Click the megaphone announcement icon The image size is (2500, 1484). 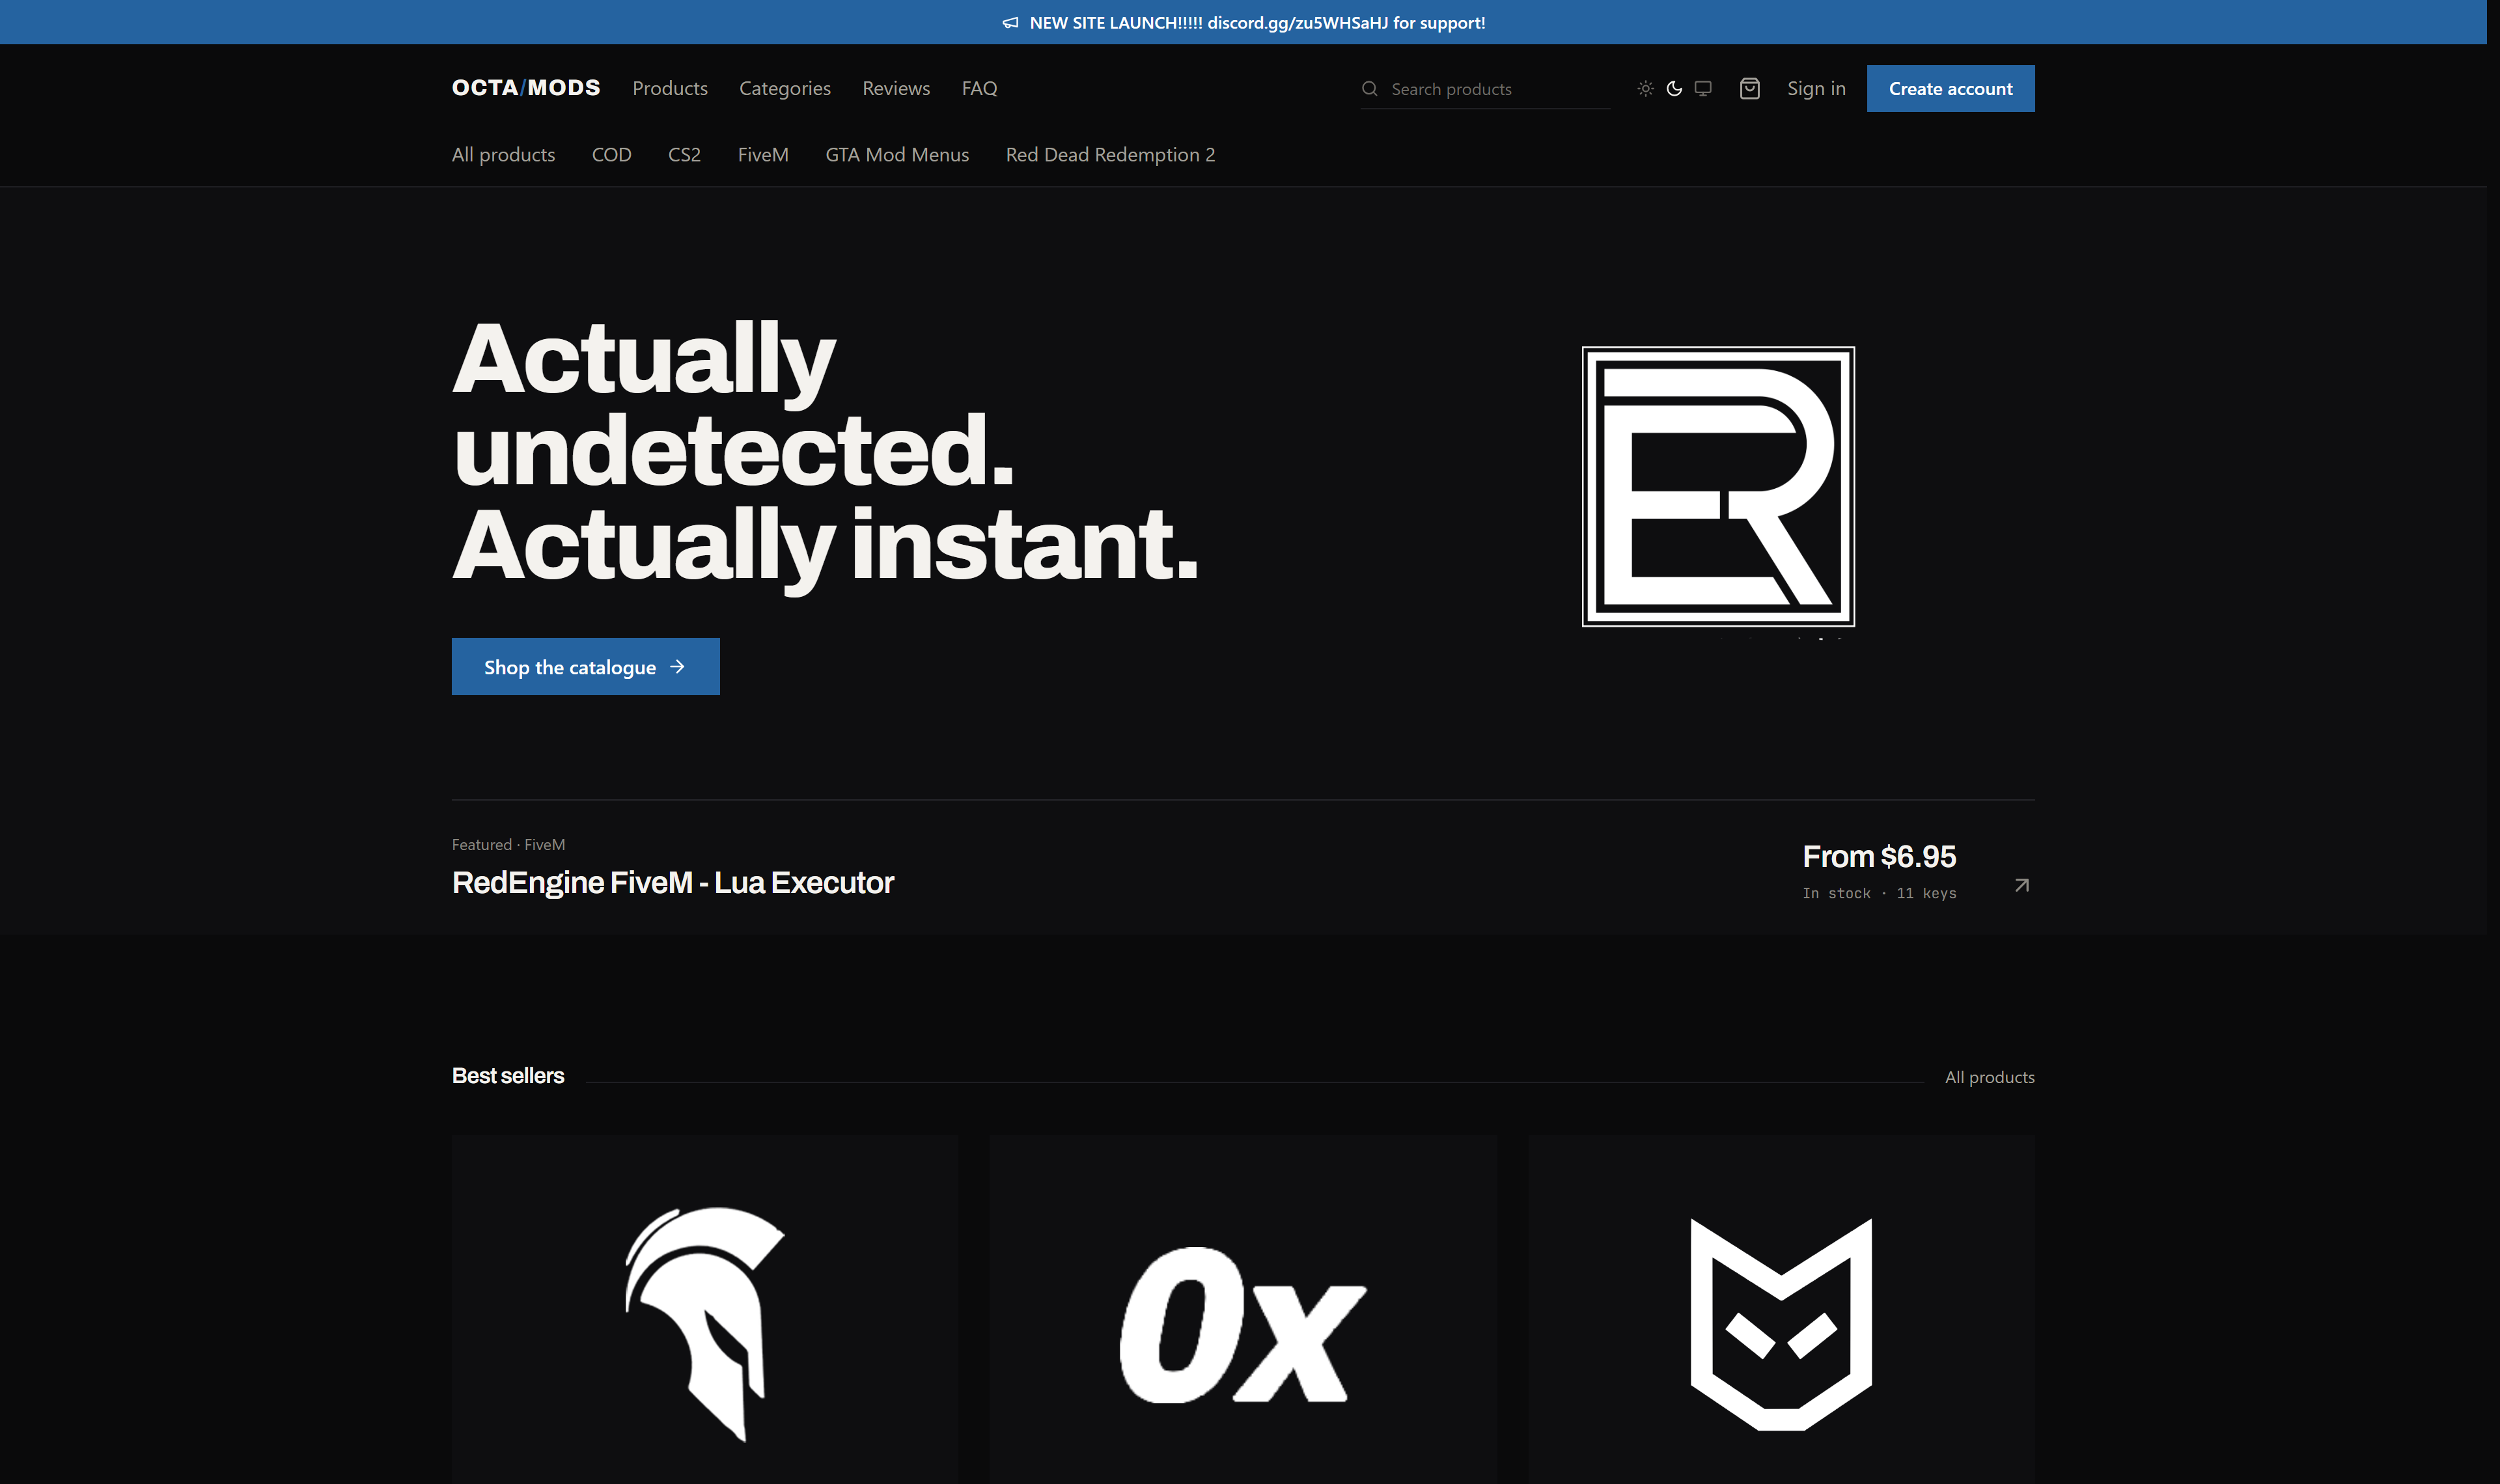(x=1010, y=23)
